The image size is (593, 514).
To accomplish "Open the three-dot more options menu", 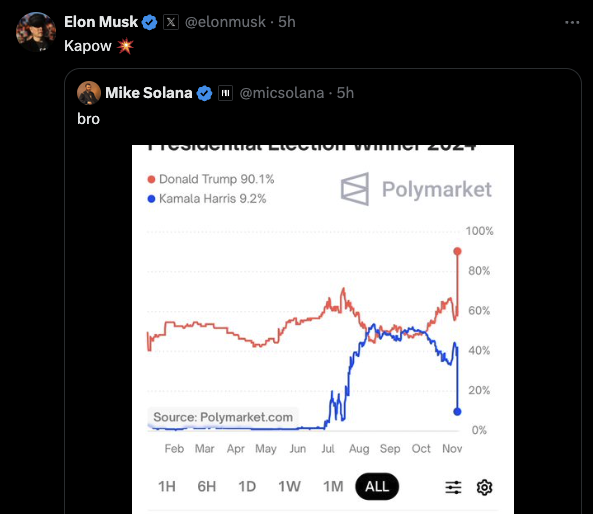I will (x=572, y=23).
